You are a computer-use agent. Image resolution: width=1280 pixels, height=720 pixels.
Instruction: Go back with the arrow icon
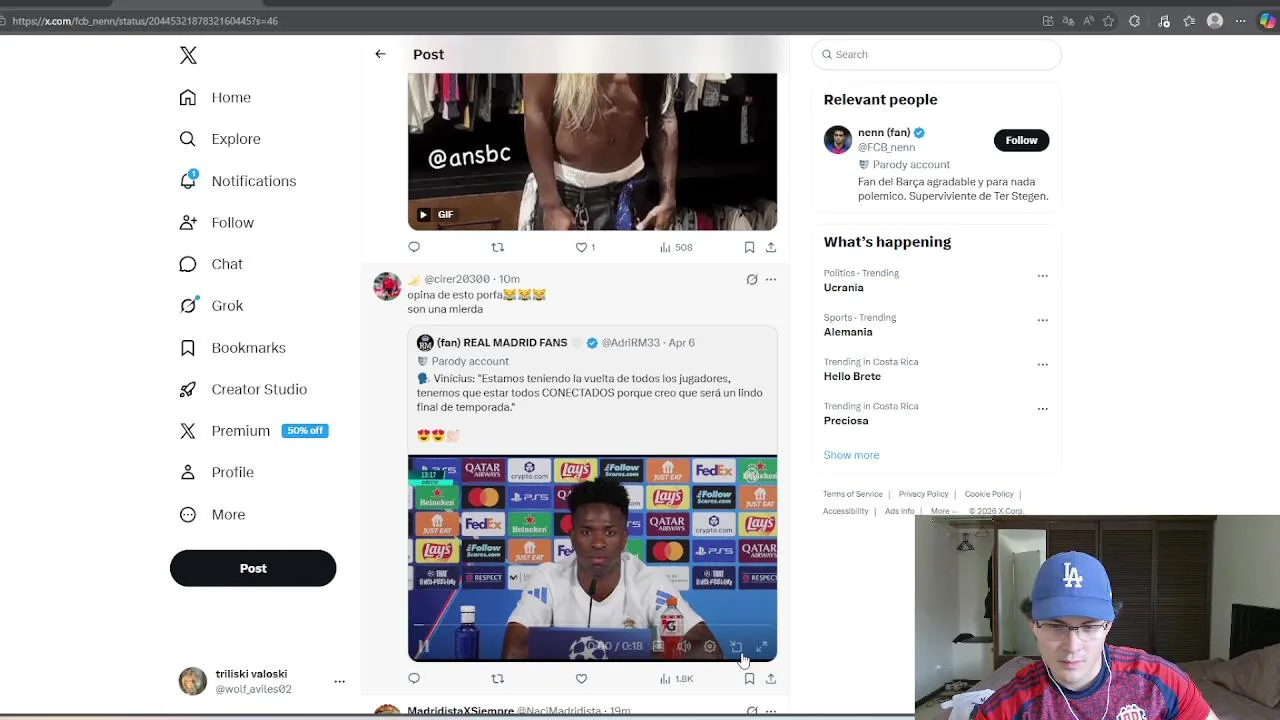point(380,54)
